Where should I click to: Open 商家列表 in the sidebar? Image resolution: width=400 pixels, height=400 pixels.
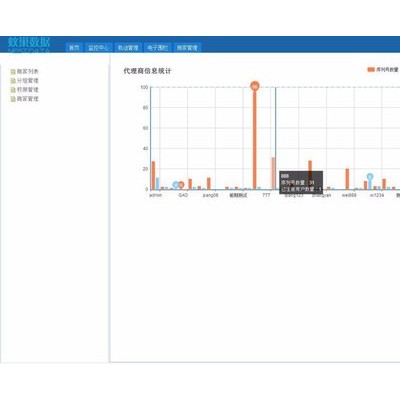tap(28, 72)
